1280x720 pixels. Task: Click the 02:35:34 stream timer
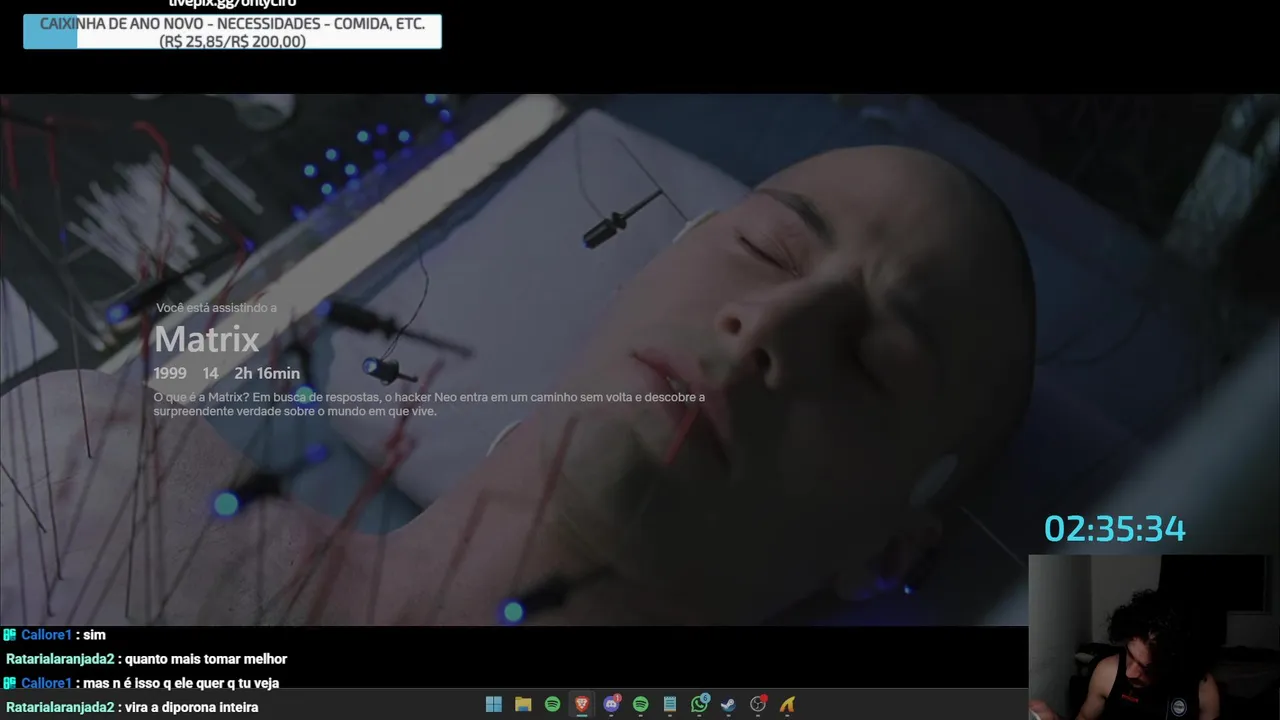coord(1115,529)
